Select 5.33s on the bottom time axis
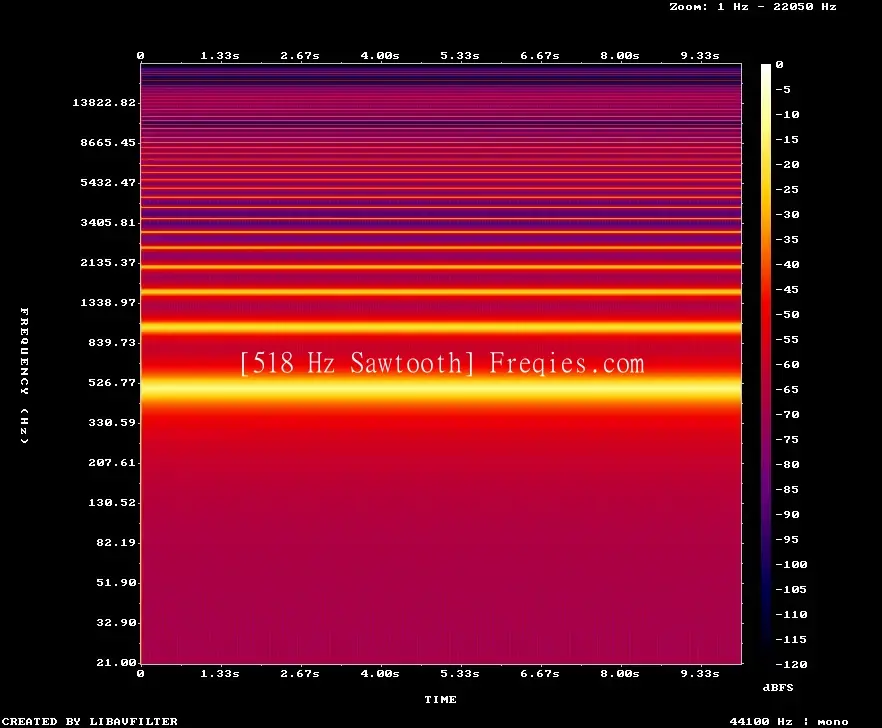This screenshot has height=728, width=882. (460, 673)
